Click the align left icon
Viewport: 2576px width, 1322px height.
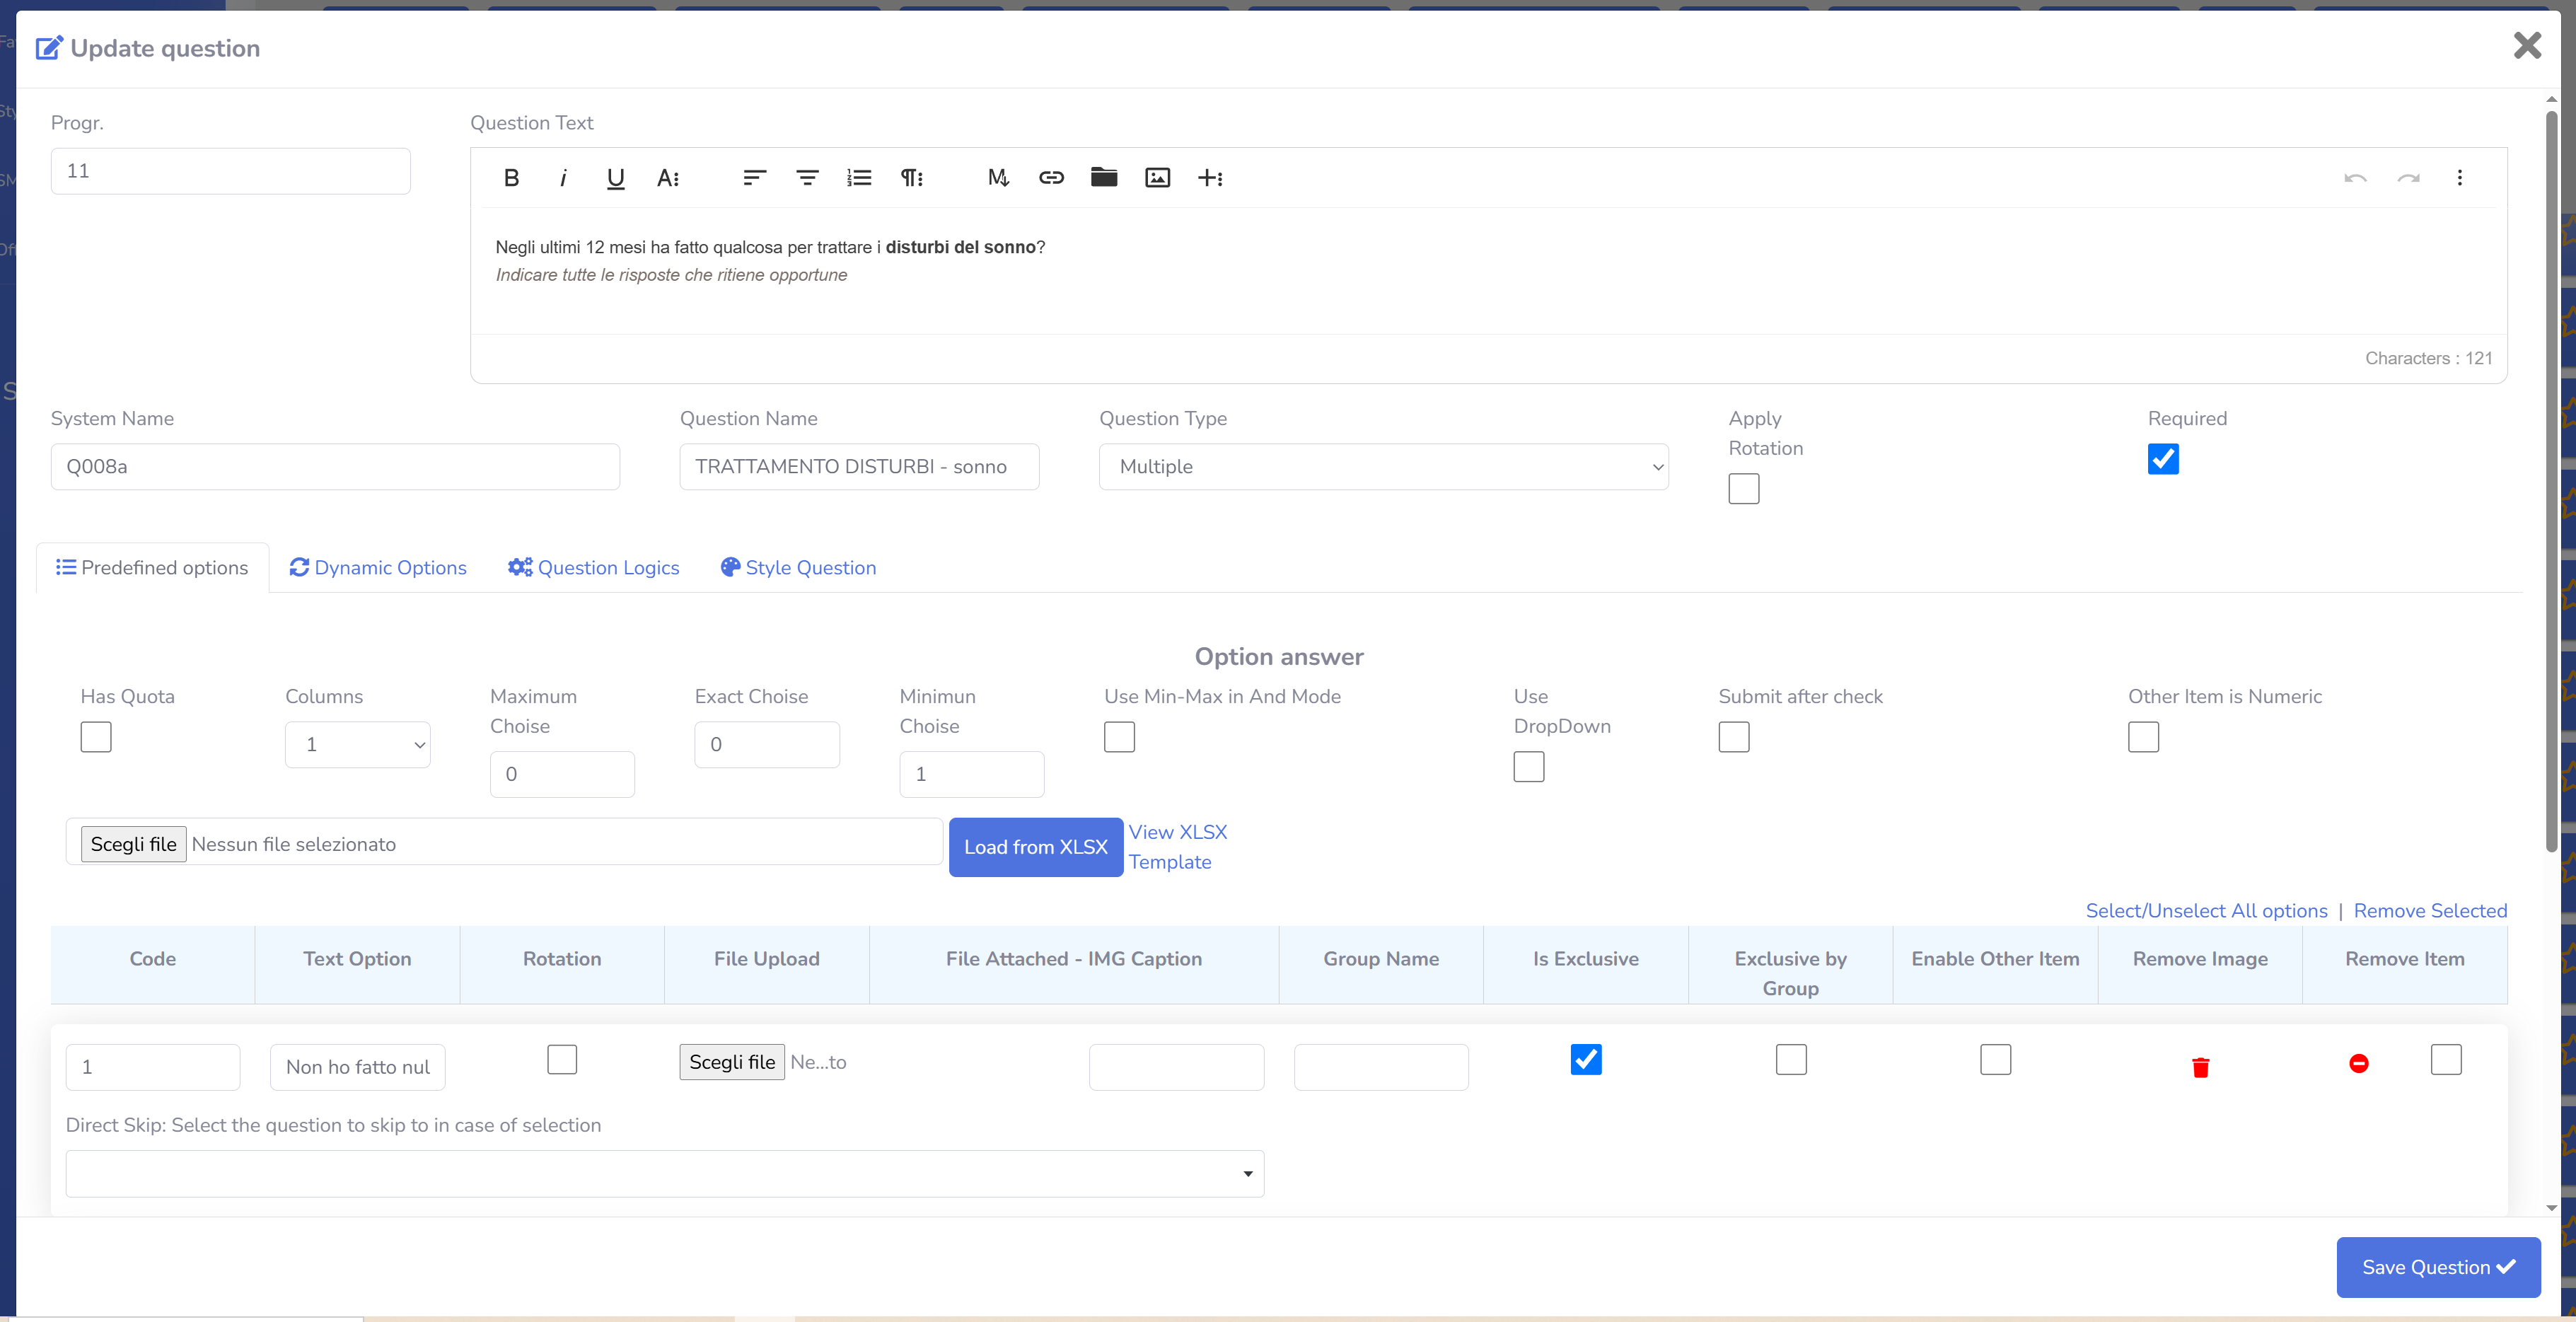[754, 178]
